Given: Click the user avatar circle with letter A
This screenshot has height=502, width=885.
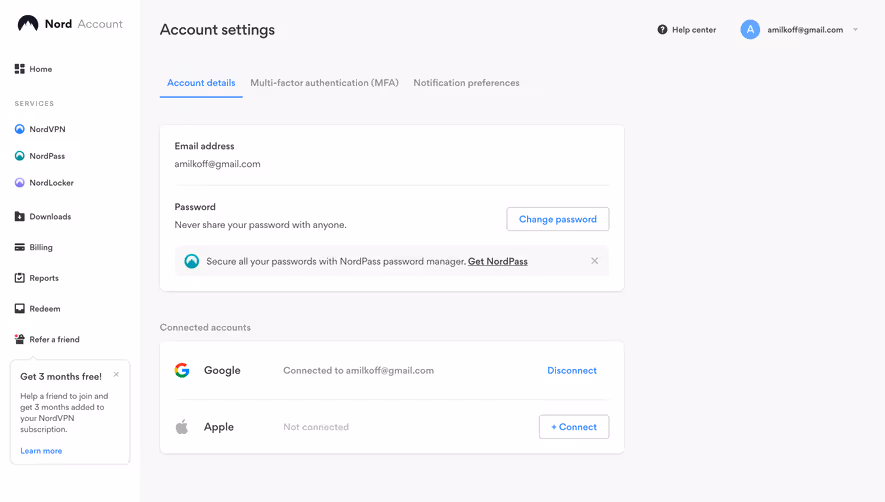Looking at the screenshot, I should (x=750, y=29).
